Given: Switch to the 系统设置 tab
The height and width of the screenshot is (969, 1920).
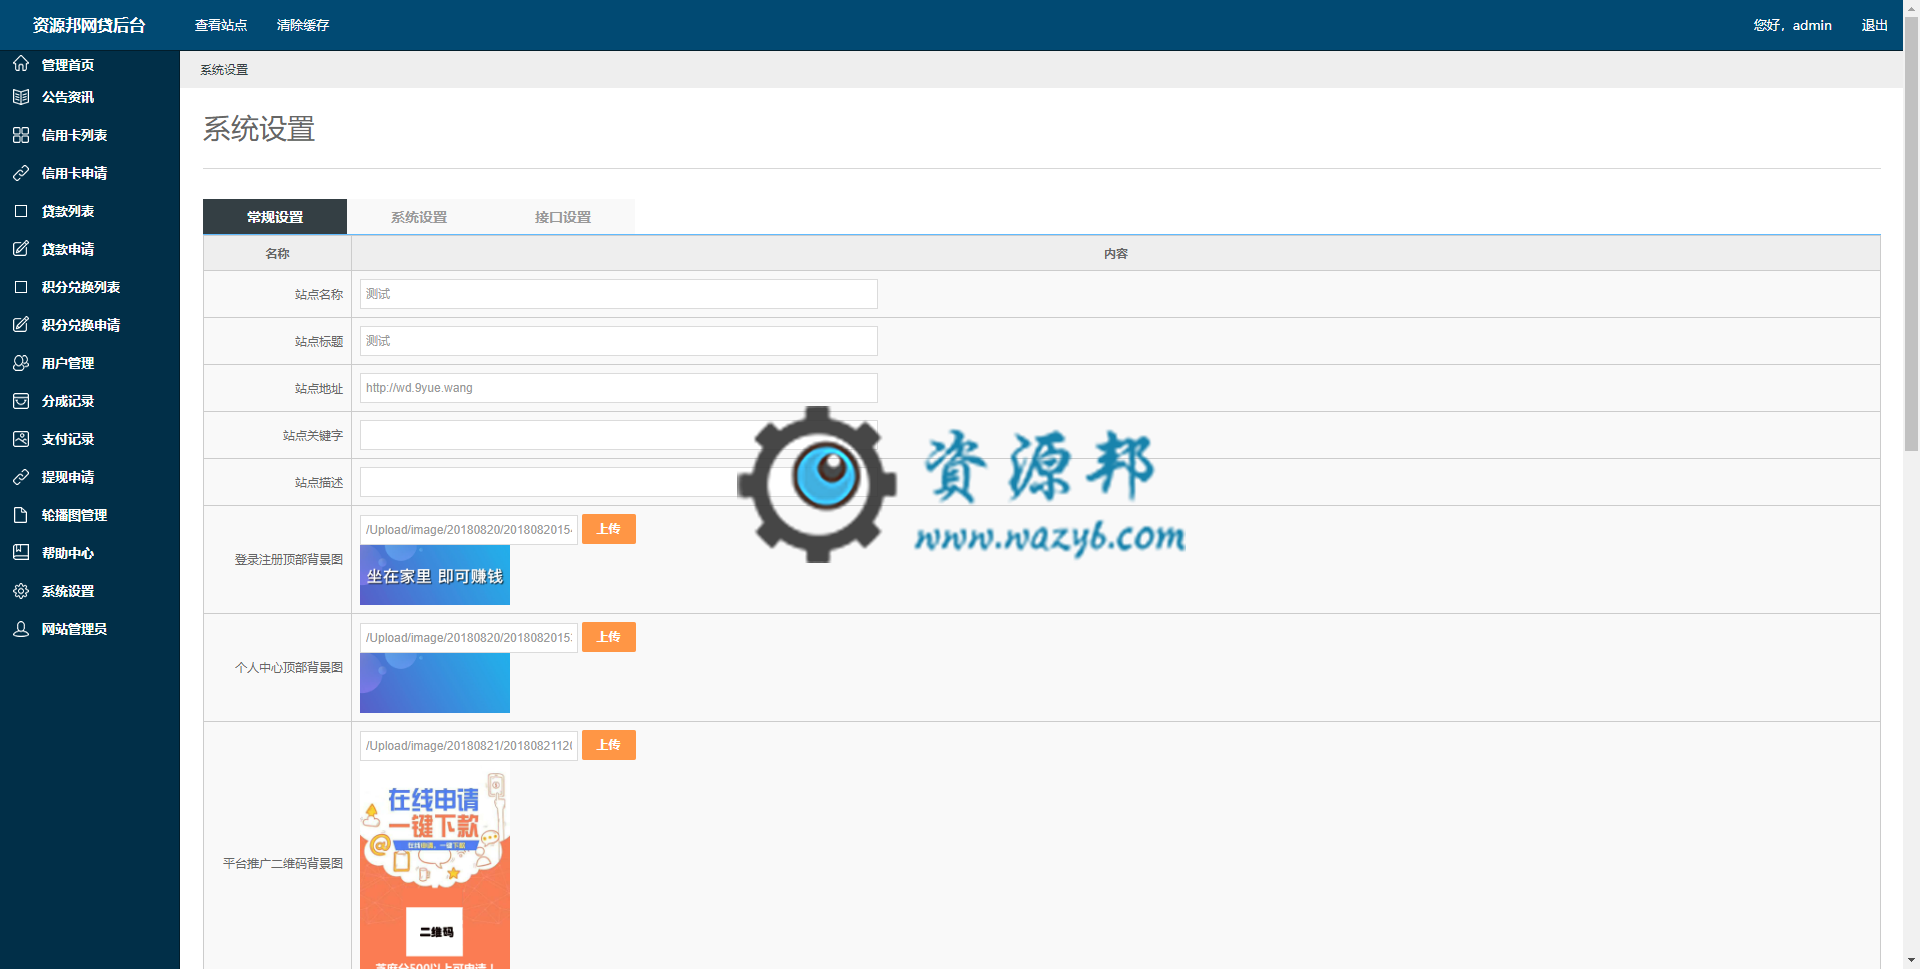Looking at the screenshot, I should pyautogui.click(x=419, y=217).
